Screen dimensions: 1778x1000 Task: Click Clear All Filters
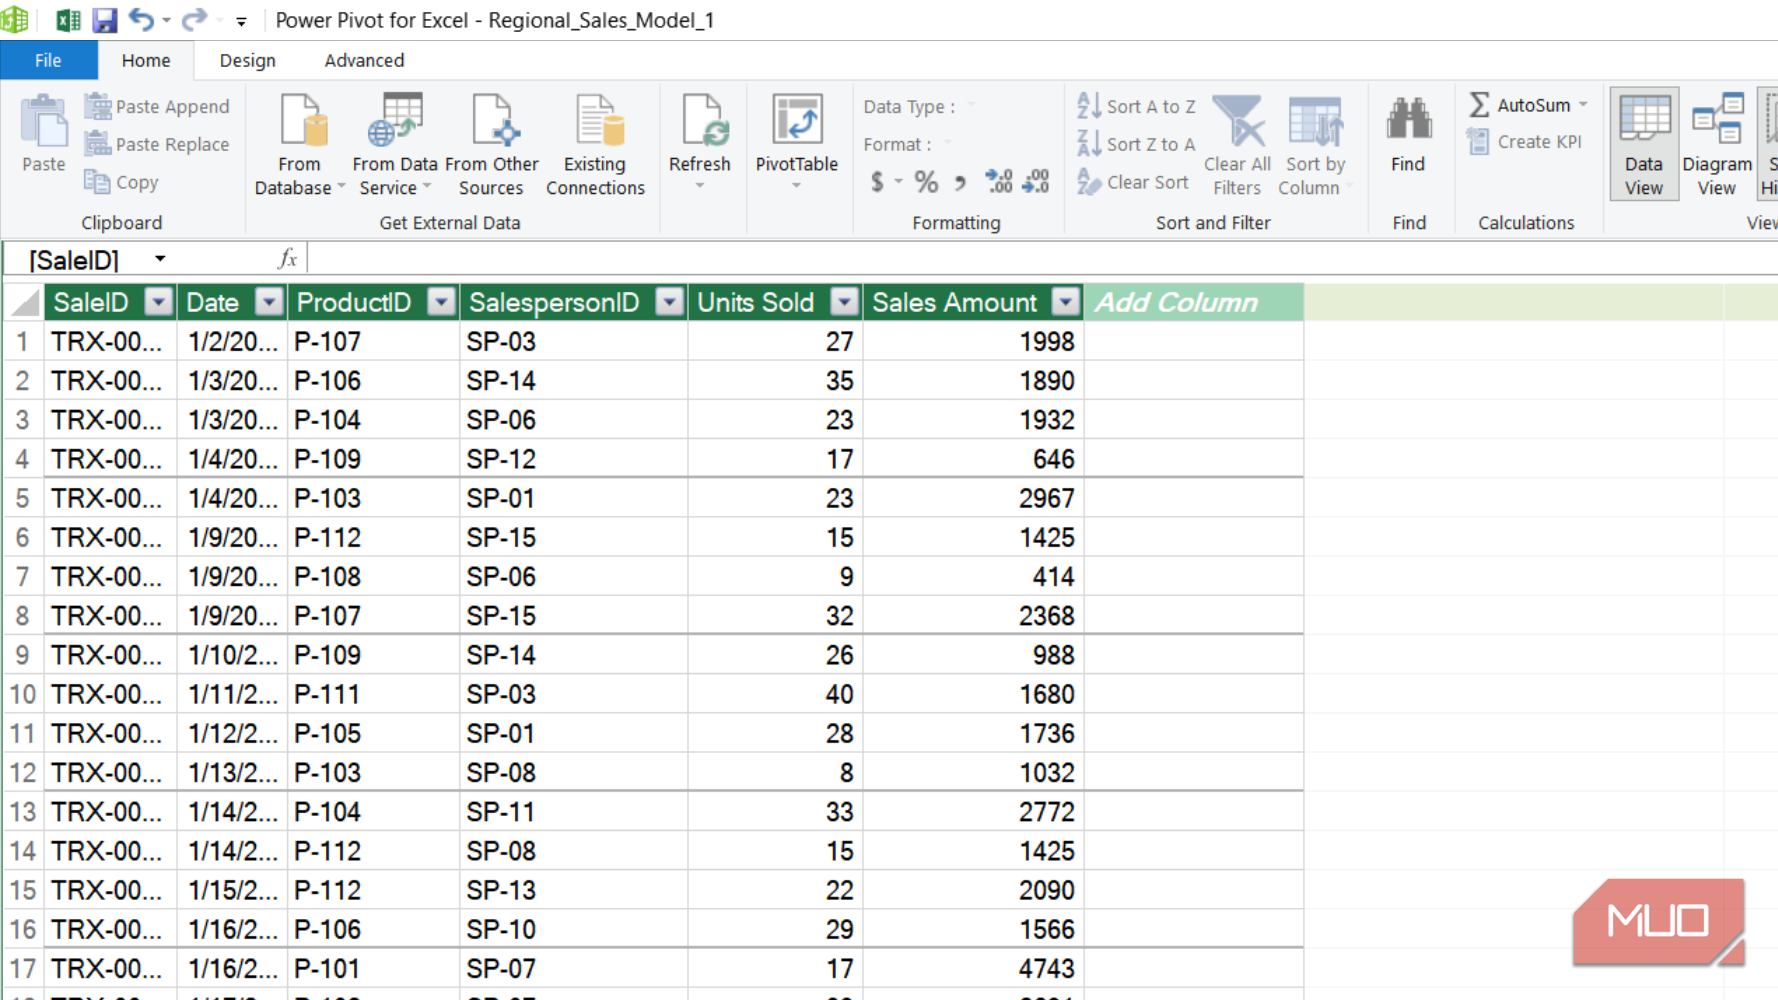(x=1238, y=144)
